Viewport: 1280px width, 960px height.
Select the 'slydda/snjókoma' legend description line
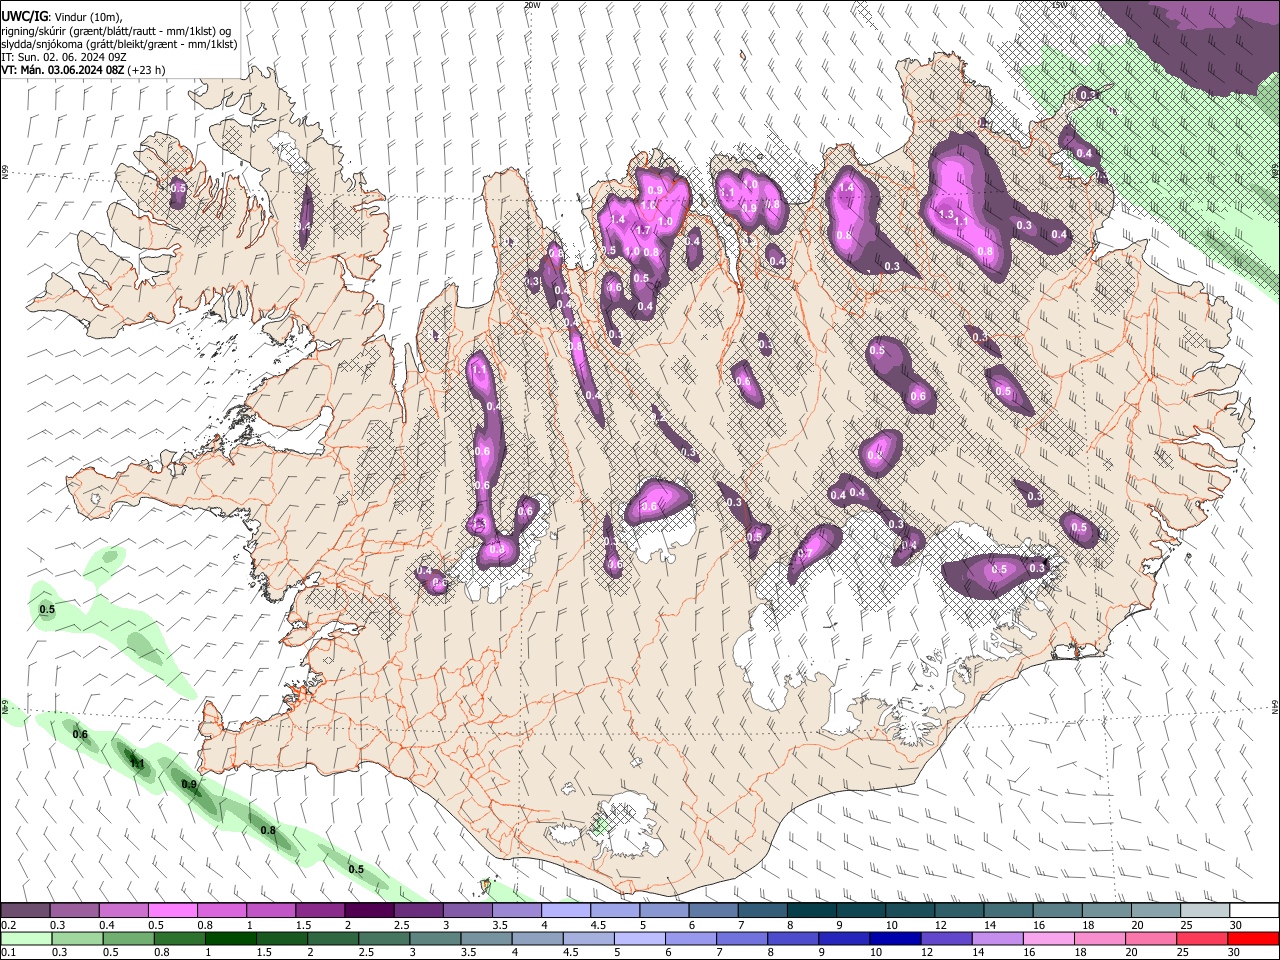(x=119, y=44)
